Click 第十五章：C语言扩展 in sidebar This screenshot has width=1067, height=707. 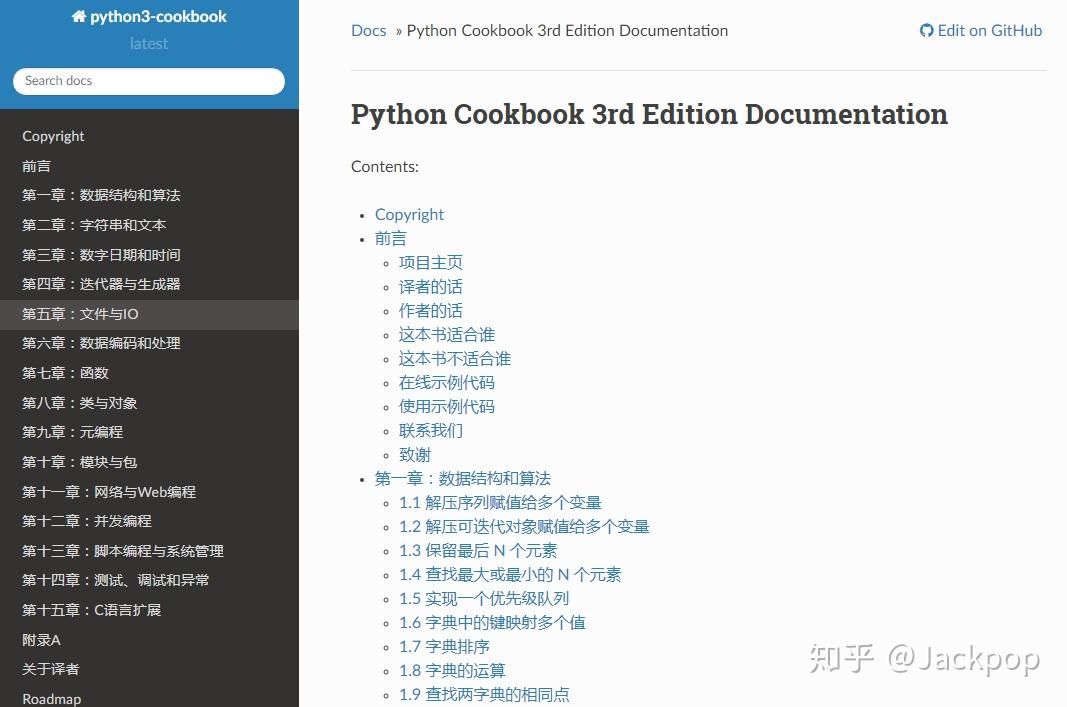[94, 609]
